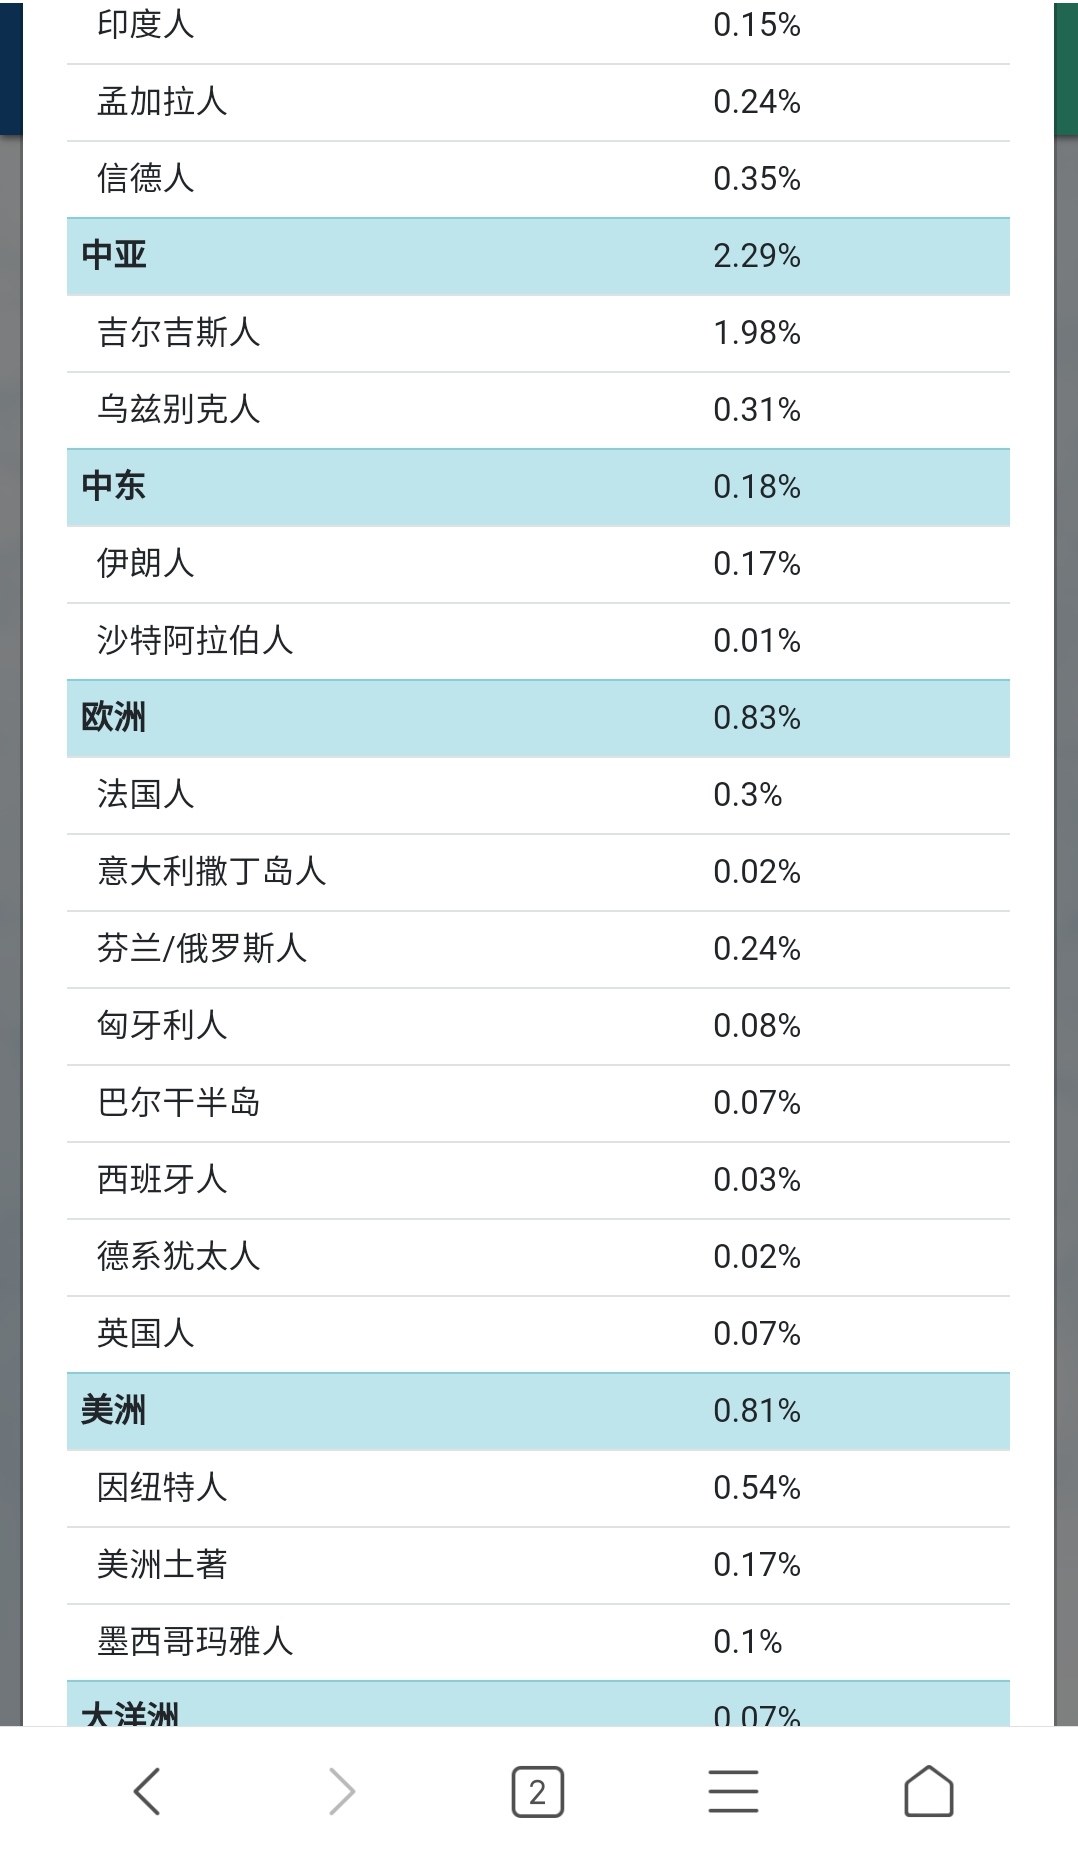
Task: Select the 美洲 region header row
Action: (x=538, y=1411)
